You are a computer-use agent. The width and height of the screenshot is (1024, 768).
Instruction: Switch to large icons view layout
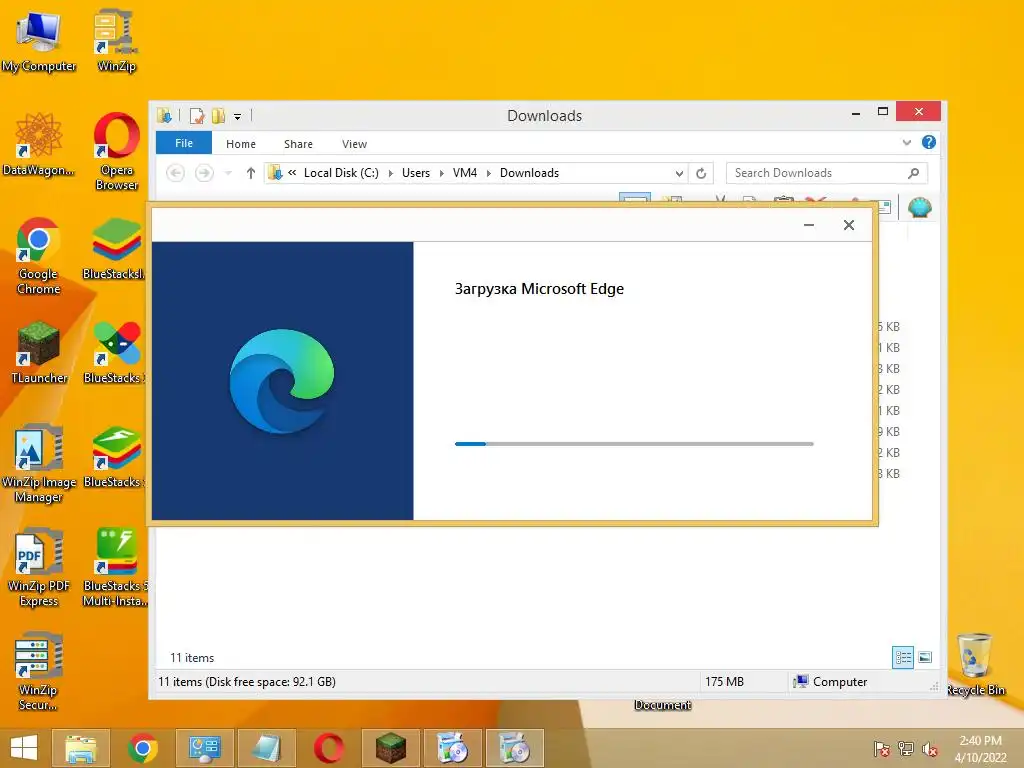[925, 658]
